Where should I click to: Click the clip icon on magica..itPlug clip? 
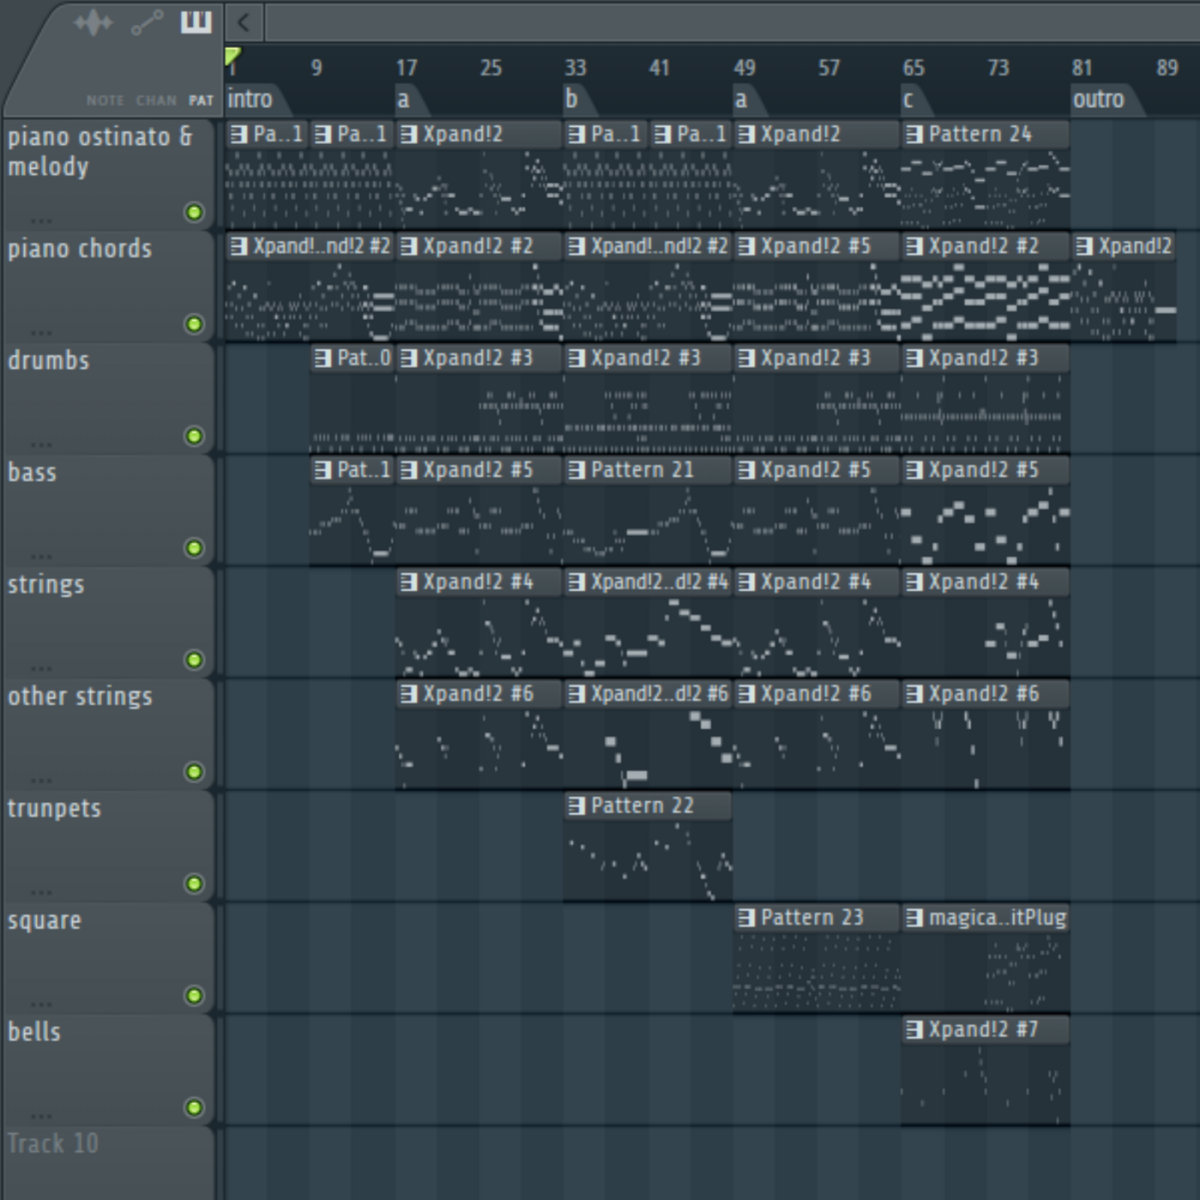tap(914, 918)
